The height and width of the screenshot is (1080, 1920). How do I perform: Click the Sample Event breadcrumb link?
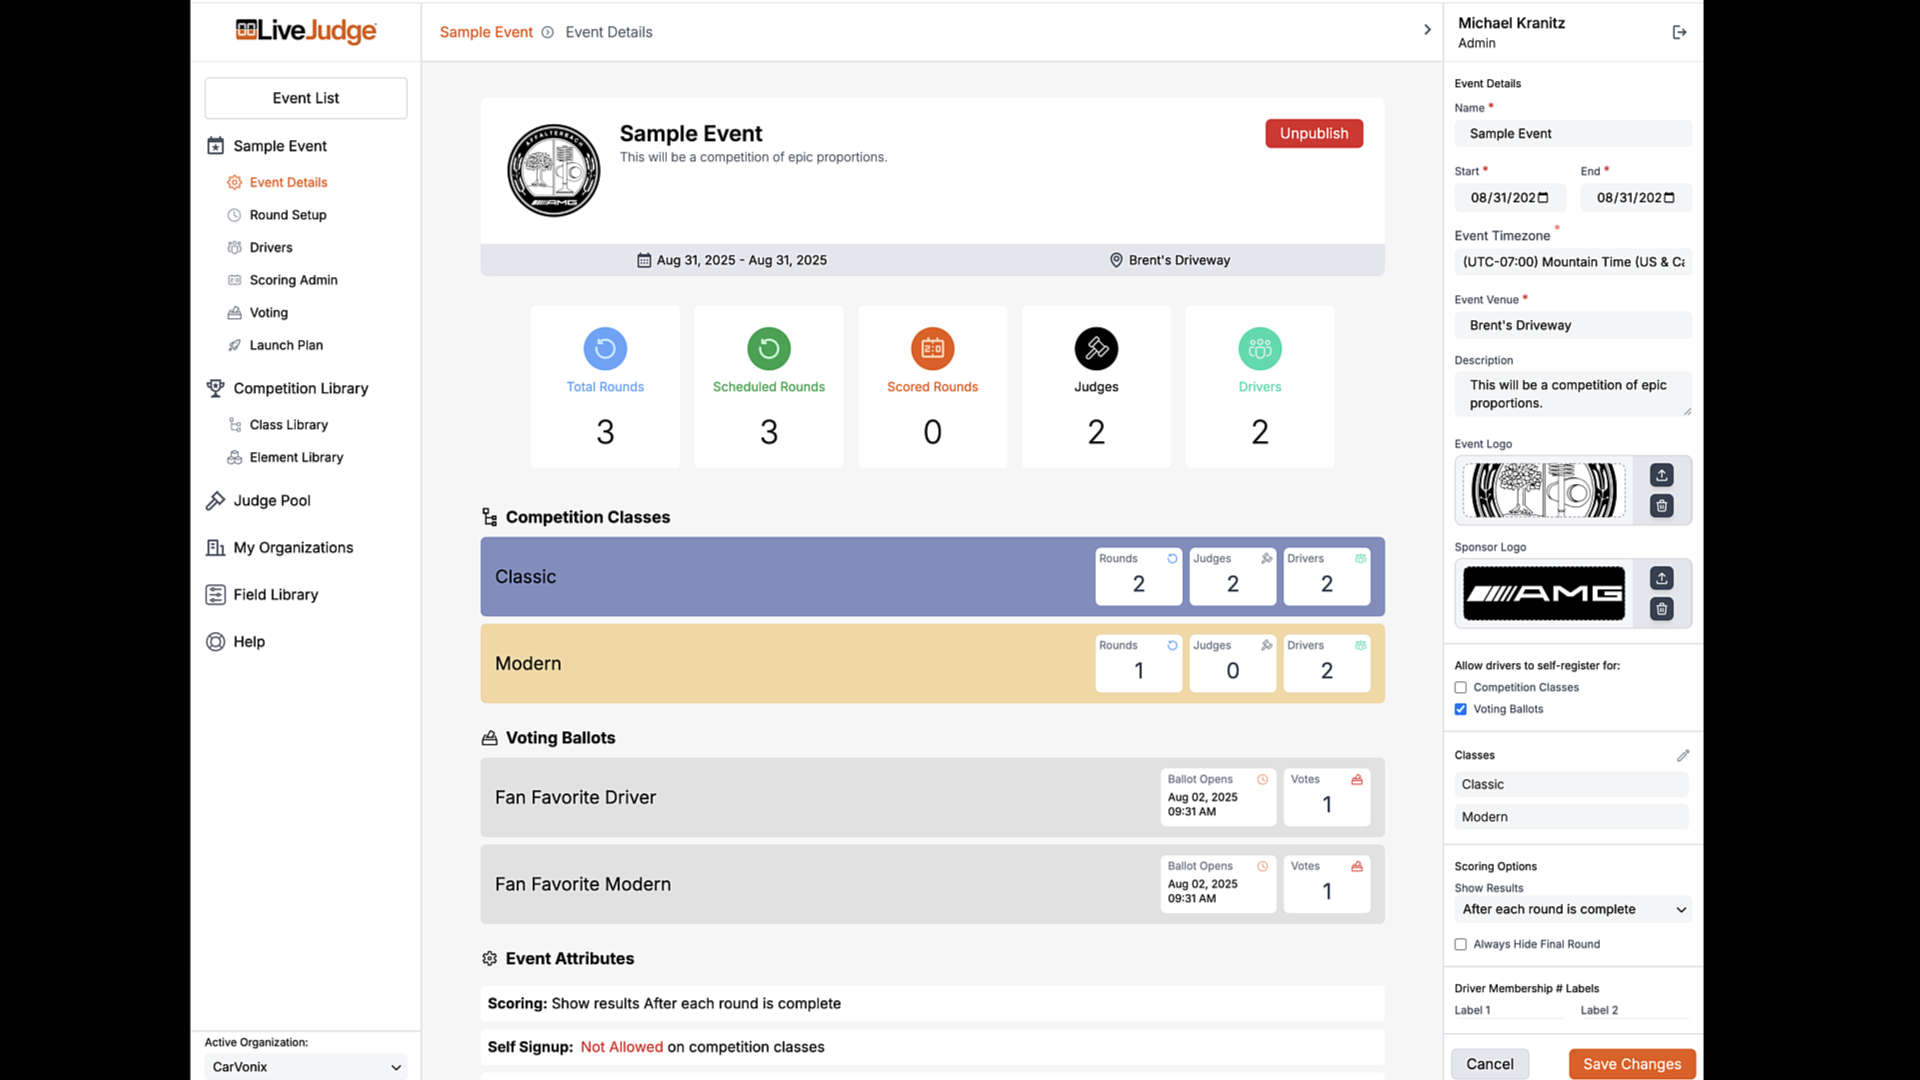click(x=486, y=32)
